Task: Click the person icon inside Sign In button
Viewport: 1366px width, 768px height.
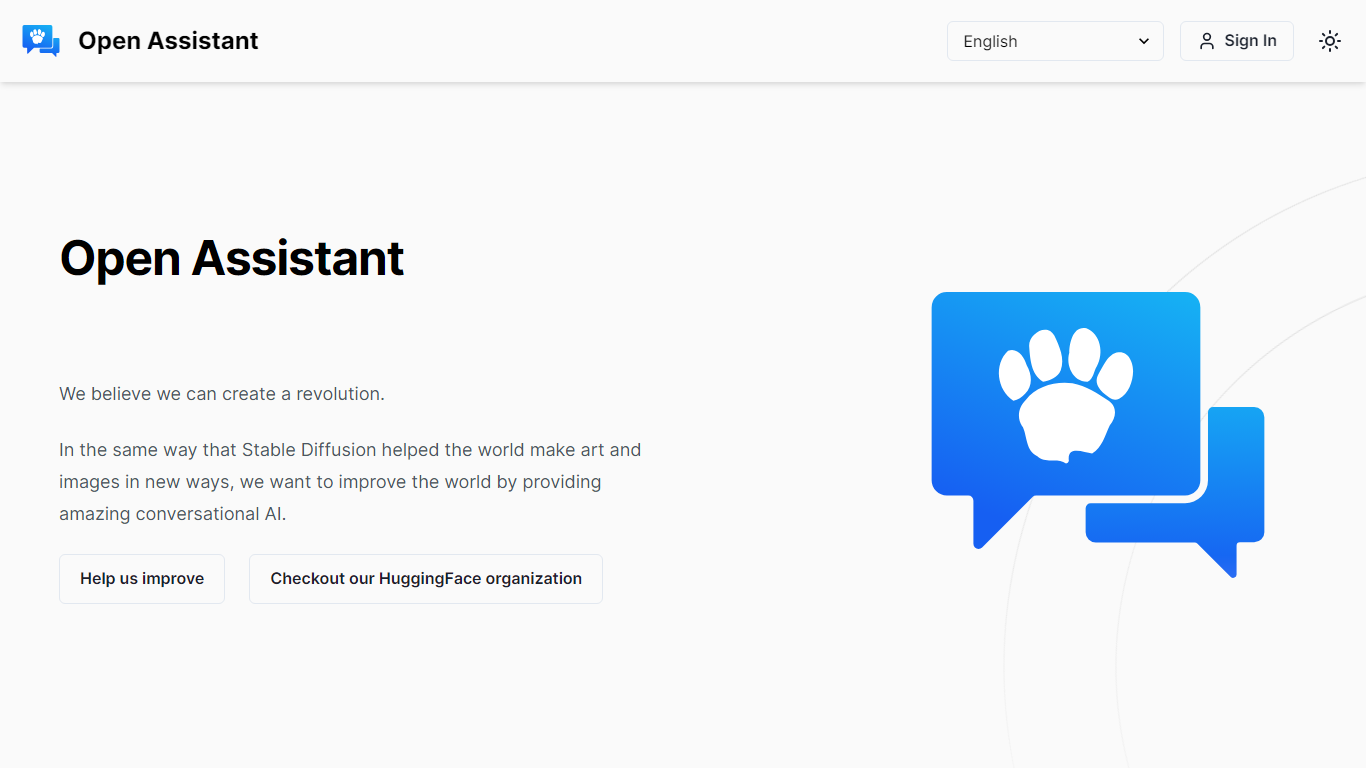Action: click(1207, 41)
